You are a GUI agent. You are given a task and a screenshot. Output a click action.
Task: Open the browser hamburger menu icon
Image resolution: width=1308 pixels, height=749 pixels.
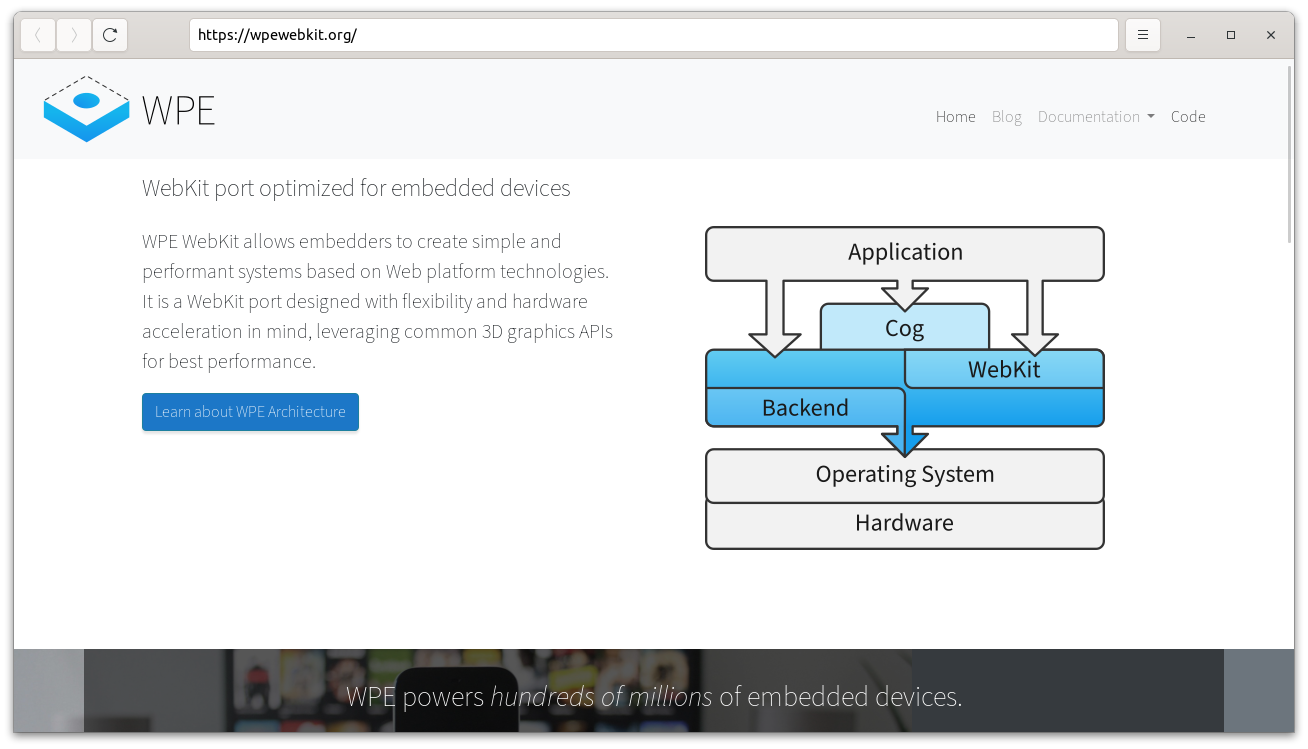tap(1142, 34)
